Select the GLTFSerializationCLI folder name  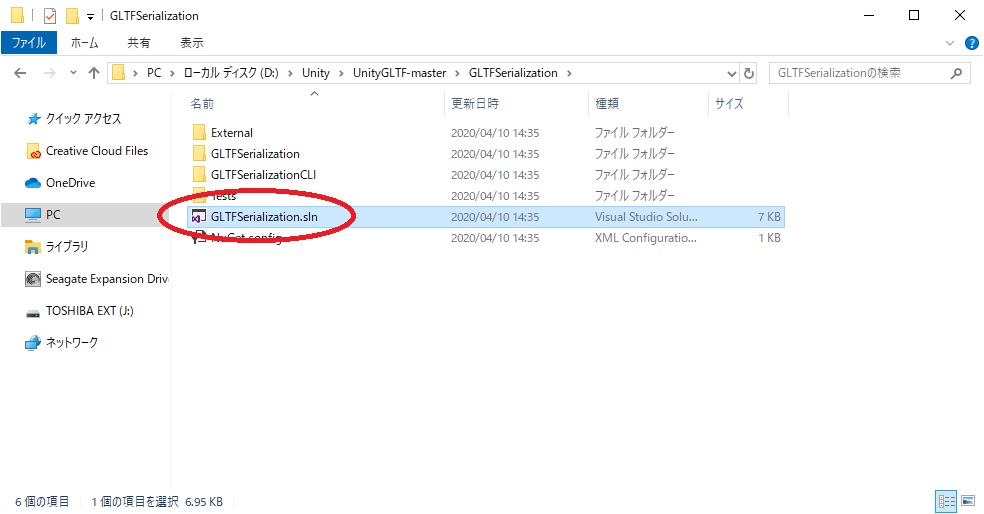(x=264, y=174)
